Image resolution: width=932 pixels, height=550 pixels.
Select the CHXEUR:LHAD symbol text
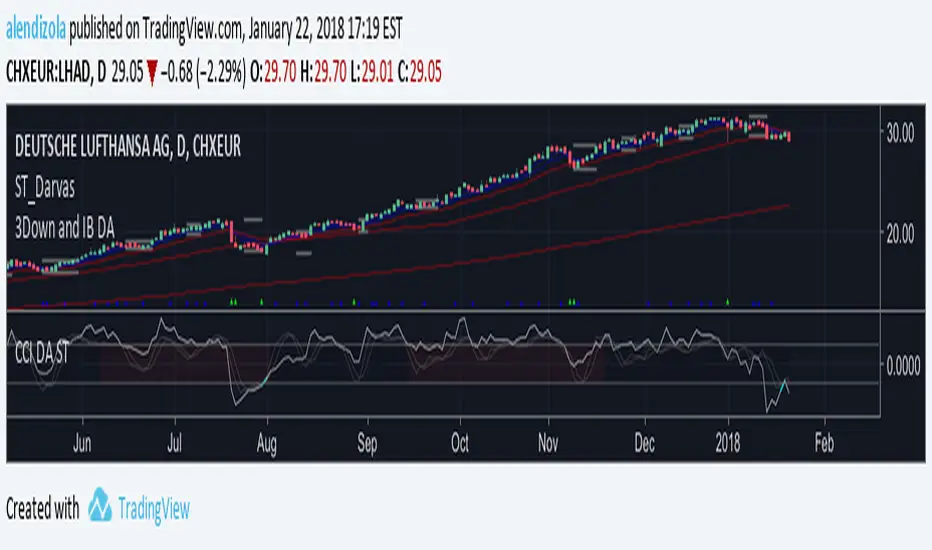49,73
